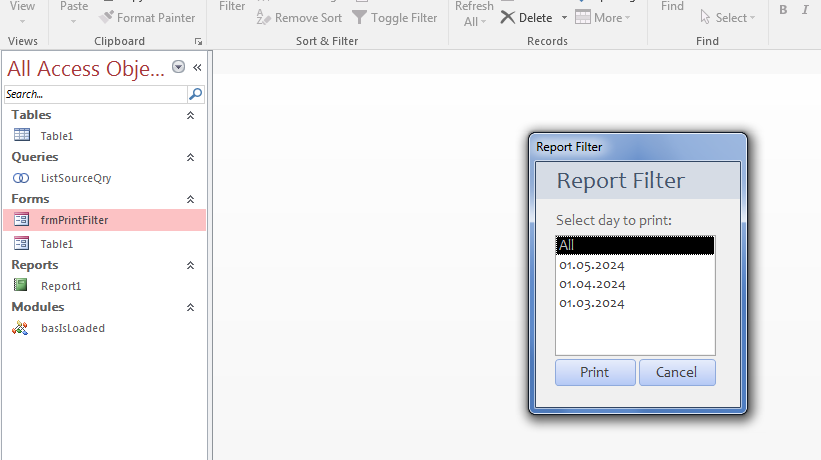Image resolution: width=821 pixels, height=460 pixels.
Task: Select 01.05.2024 in the day list
Action: coord(635,265)
